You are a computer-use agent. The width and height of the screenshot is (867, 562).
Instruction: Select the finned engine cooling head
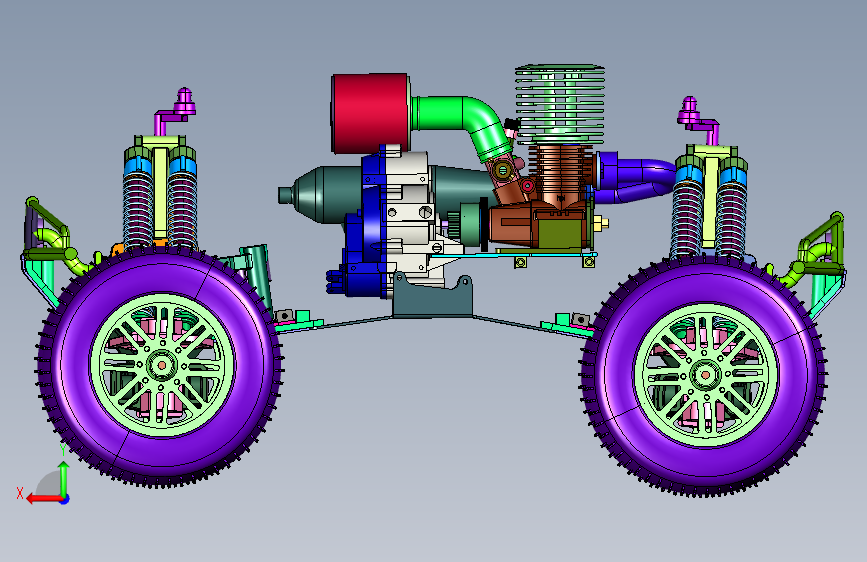(x=560, y=104)
